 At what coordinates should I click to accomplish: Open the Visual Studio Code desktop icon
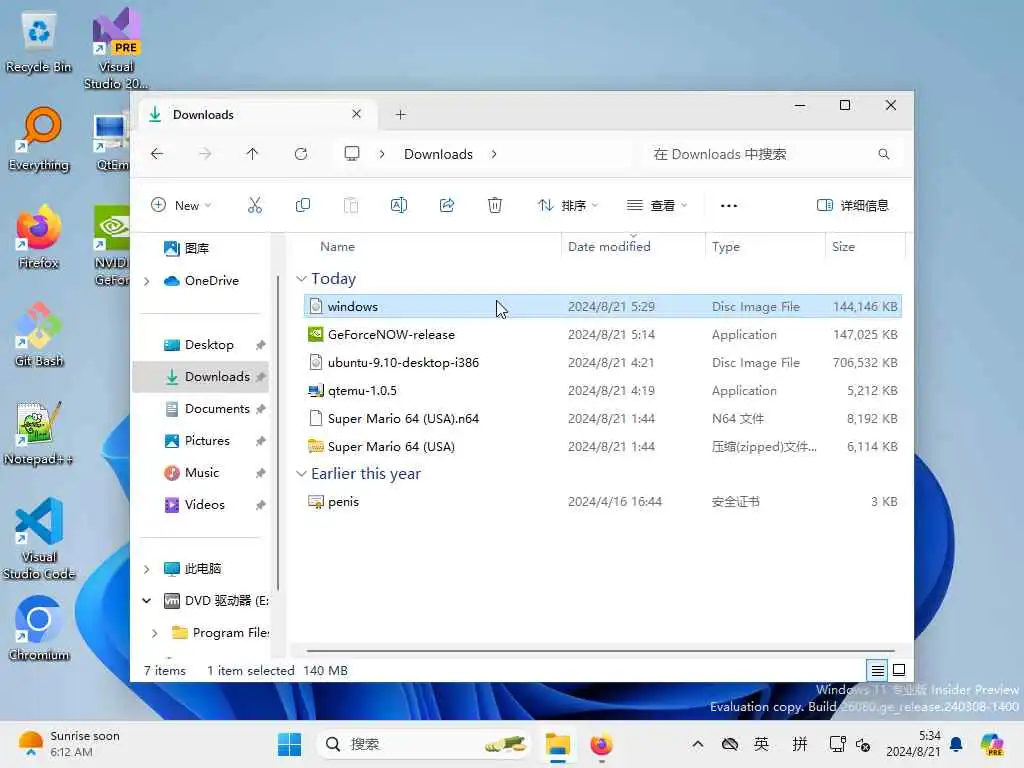point(39,539)
